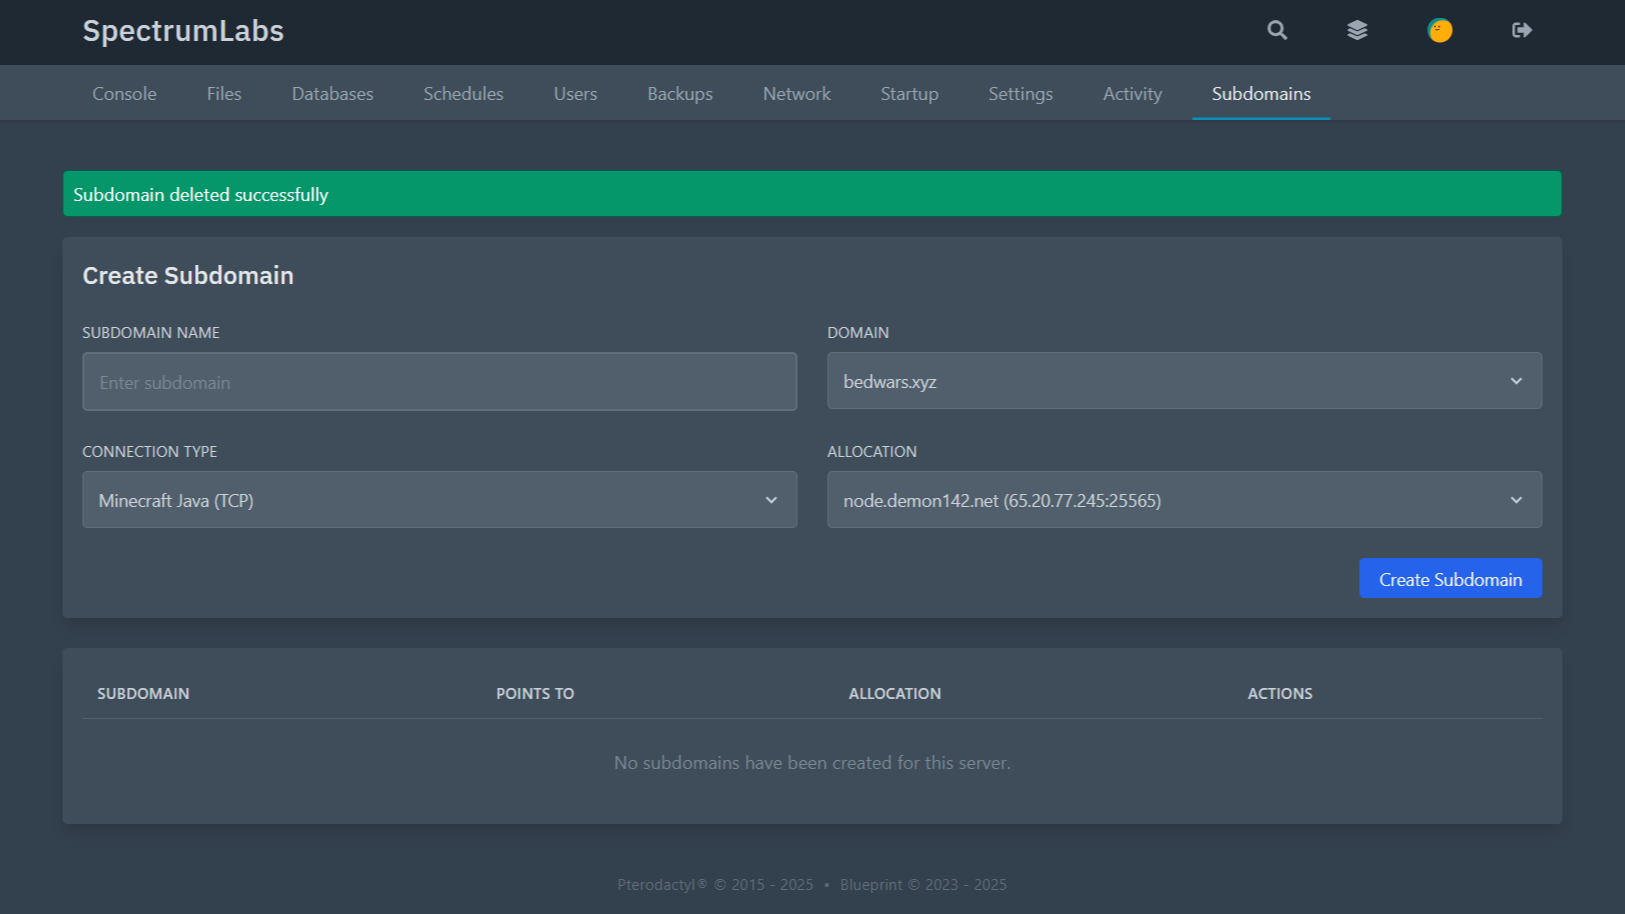Open the Connection Type dropdown
Viewport: 1625px width, 914px height.
439,500
